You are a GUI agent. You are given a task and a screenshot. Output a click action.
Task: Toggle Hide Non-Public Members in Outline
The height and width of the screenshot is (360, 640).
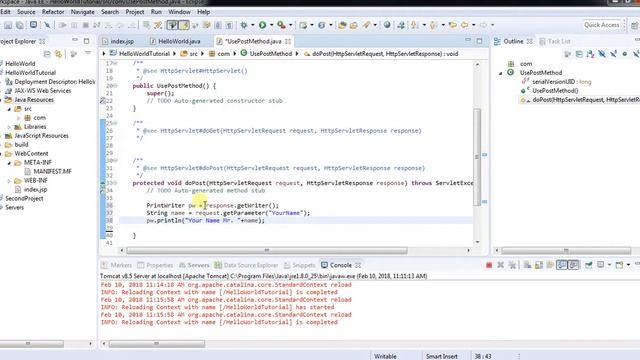[624, 54]
